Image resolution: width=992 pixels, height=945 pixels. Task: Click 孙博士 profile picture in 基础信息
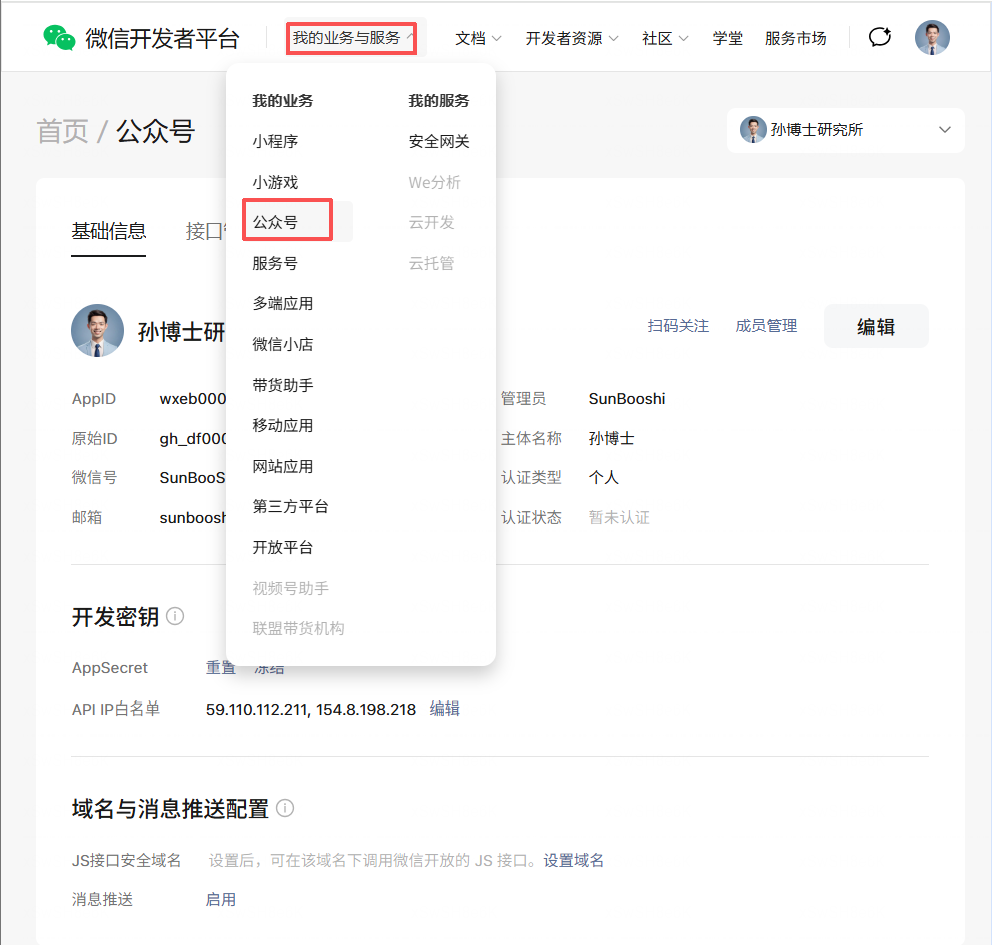coord(97,331)
